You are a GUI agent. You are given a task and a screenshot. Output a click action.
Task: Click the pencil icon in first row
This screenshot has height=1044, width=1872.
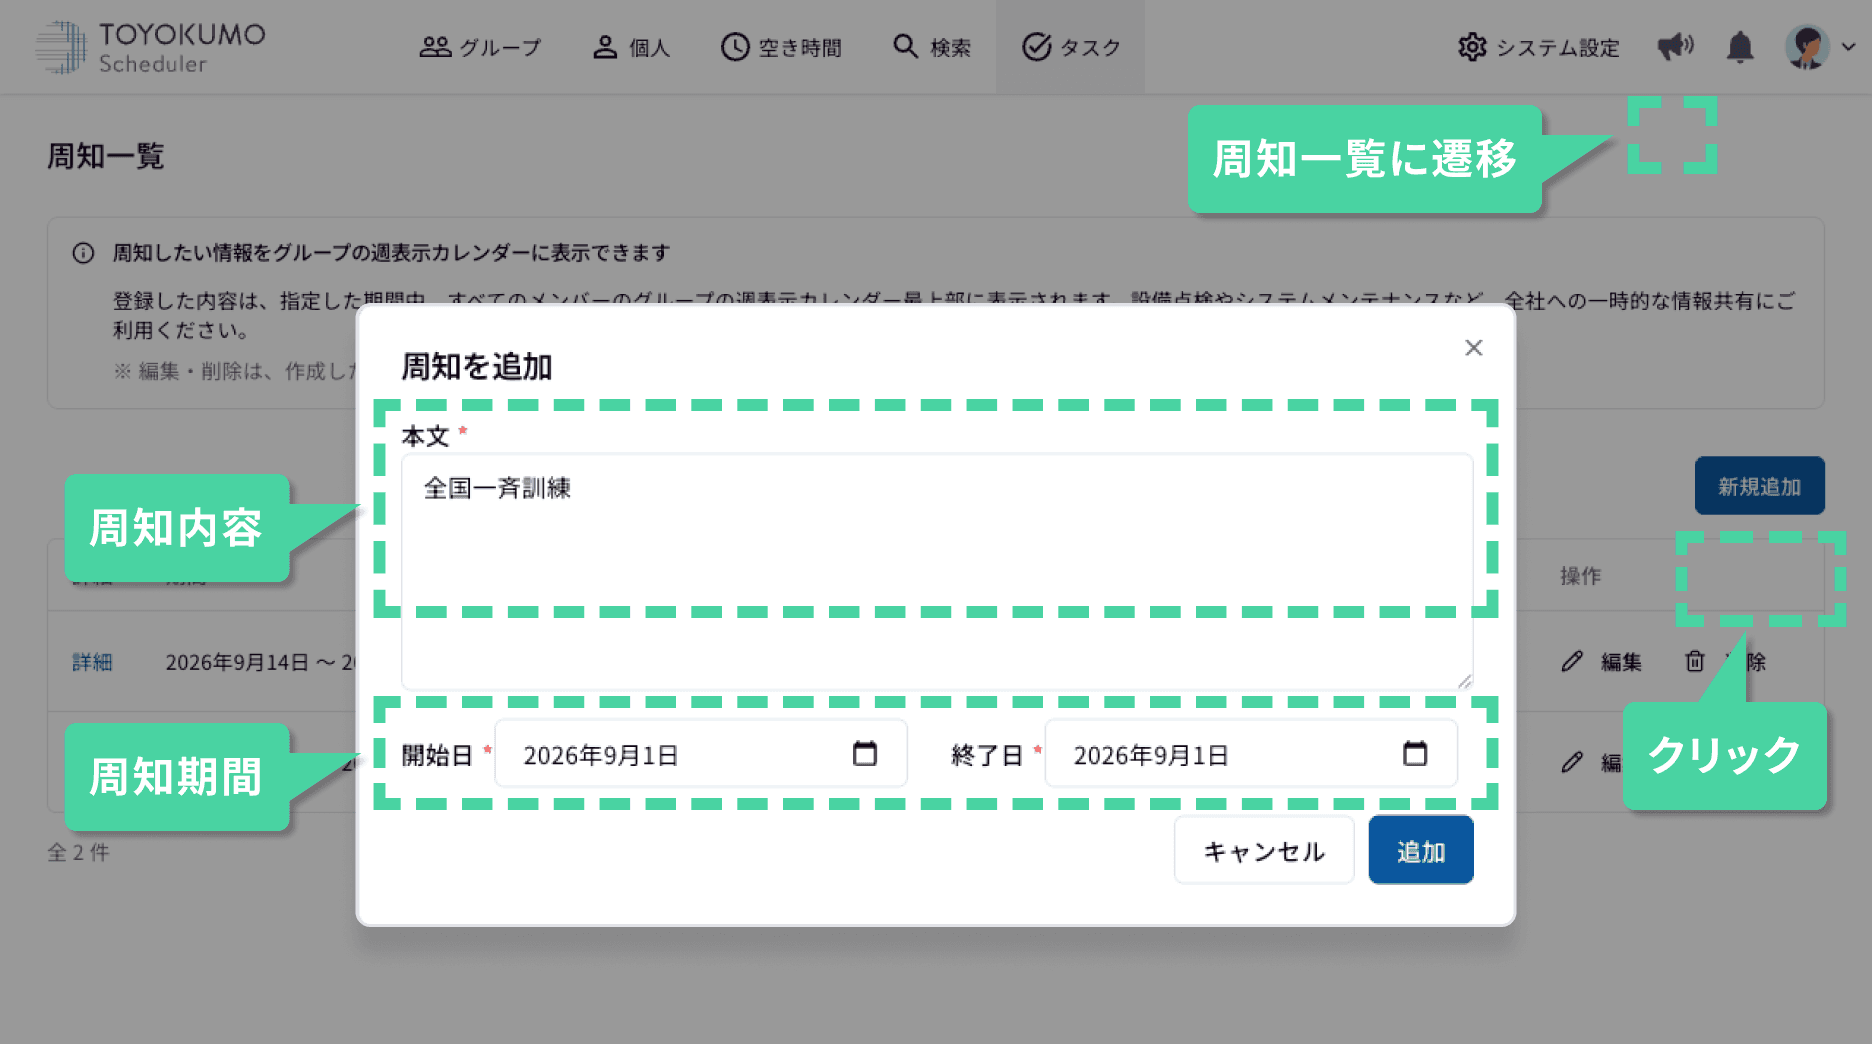[1572, 661]
